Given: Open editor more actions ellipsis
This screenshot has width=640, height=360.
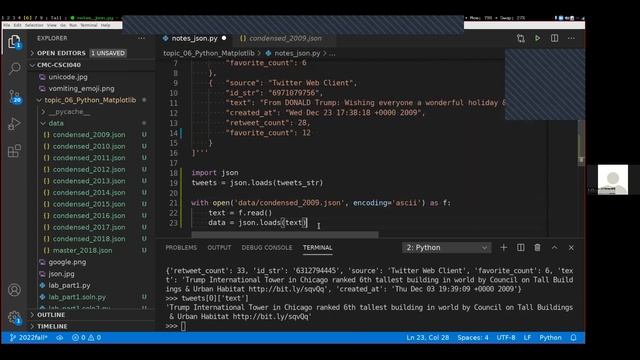Looking at the screenshot, I should pyautogui.click(x=571, y=38).
